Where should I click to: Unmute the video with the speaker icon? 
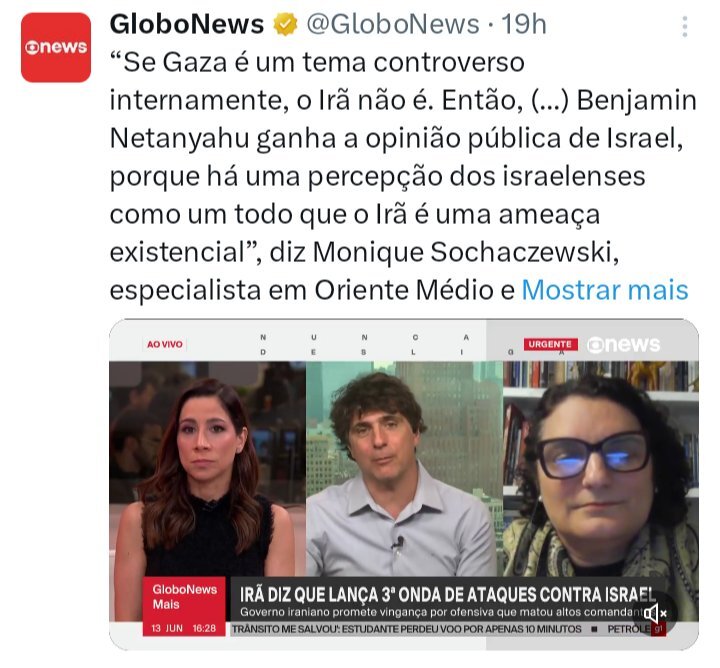655,612
